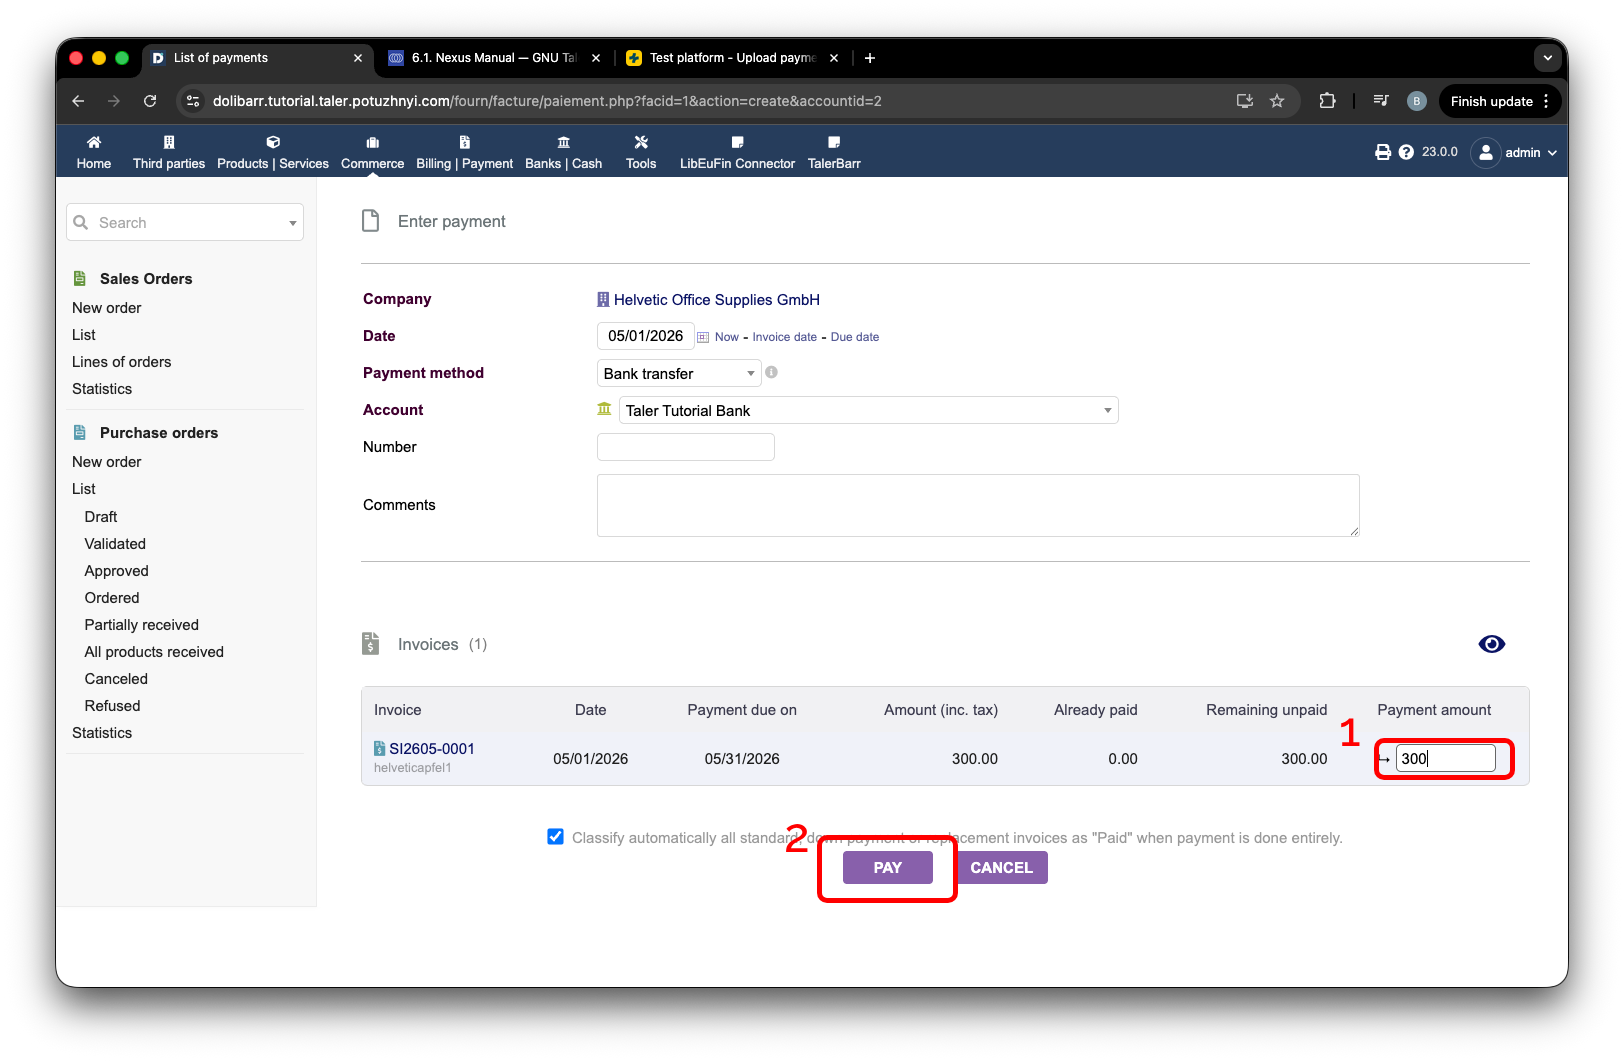Viewport: 1624px width, 1061px height.
Task: Open the Tools module icon
Action: 641,142
